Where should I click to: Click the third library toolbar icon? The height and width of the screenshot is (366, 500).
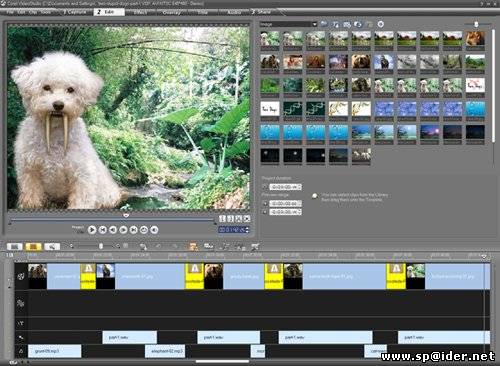click(x=347, y=24)
